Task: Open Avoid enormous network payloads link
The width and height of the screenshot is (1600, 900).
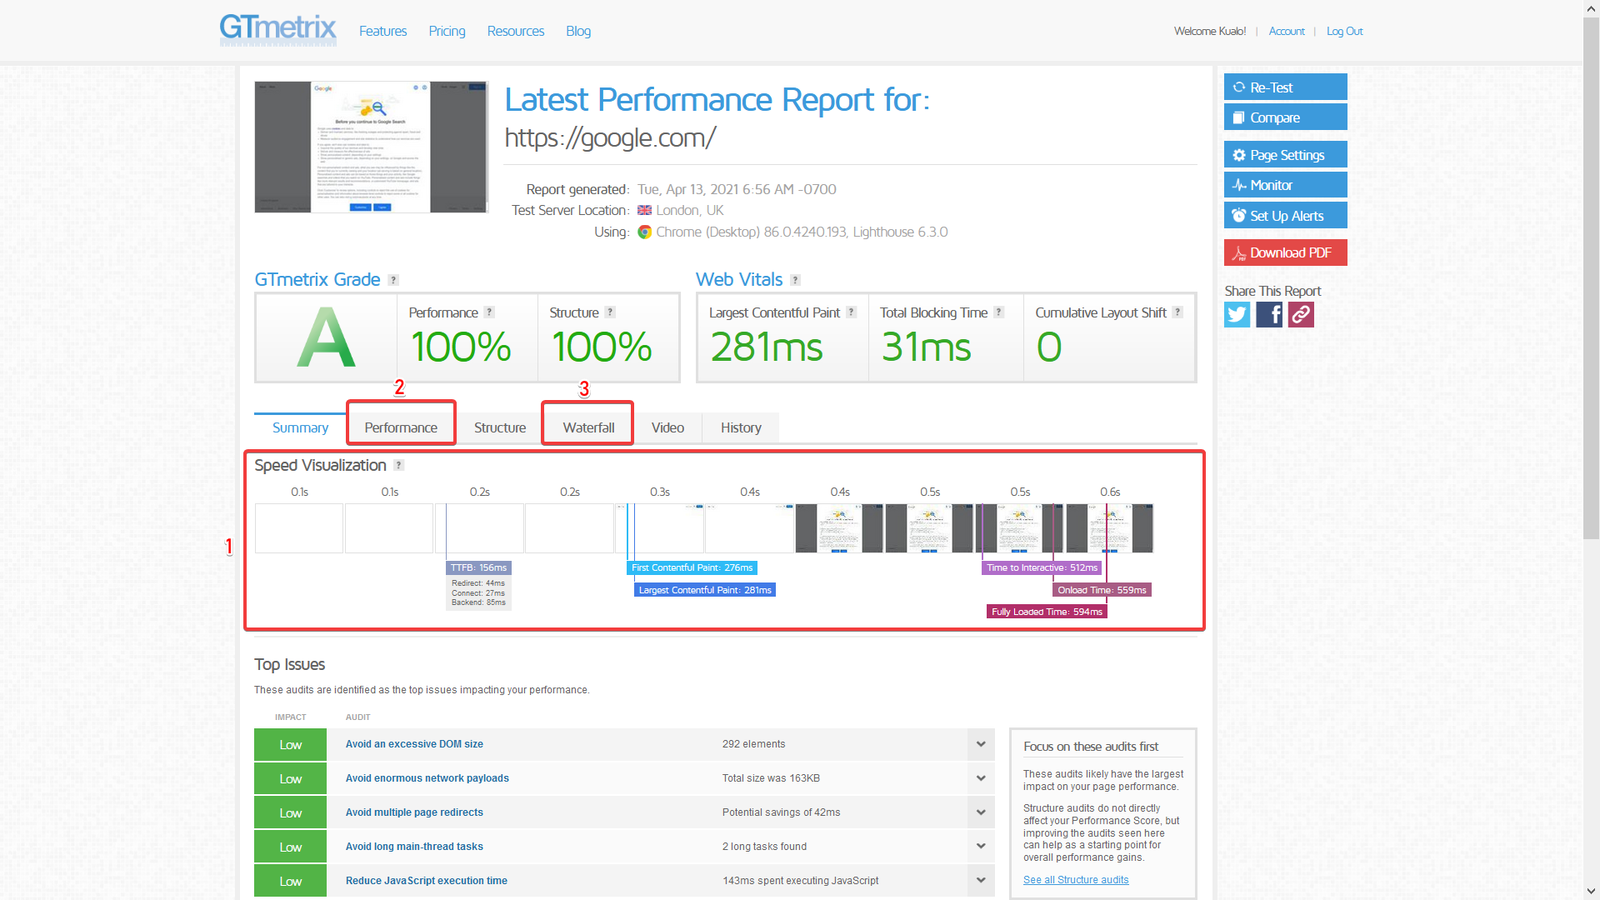Action: tap(427, 778)
